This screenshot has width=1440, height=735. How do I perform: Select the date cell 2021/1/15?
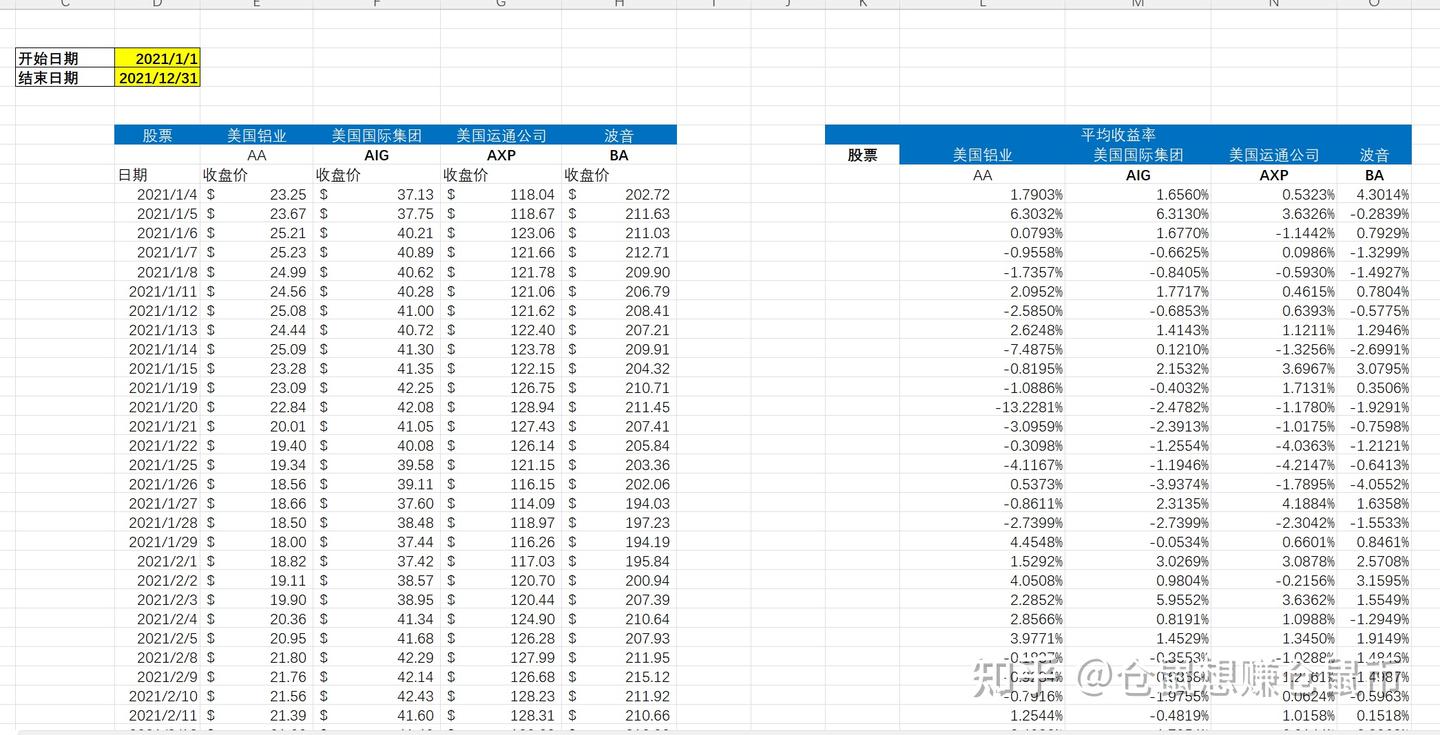pos(157,368)
